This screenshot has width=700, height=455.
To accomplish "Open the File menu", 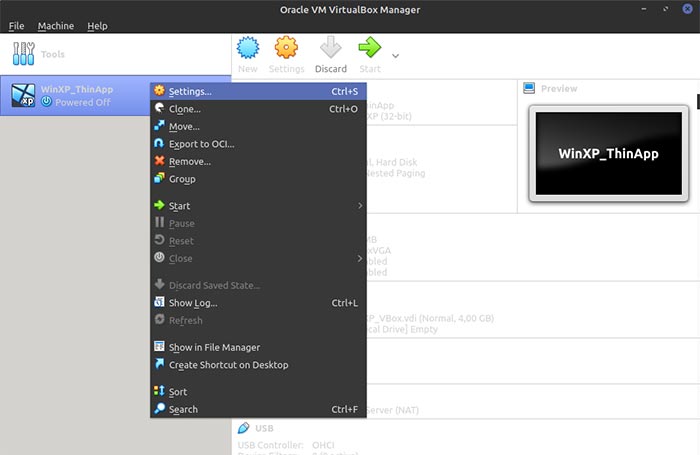I will click(17, 26).
